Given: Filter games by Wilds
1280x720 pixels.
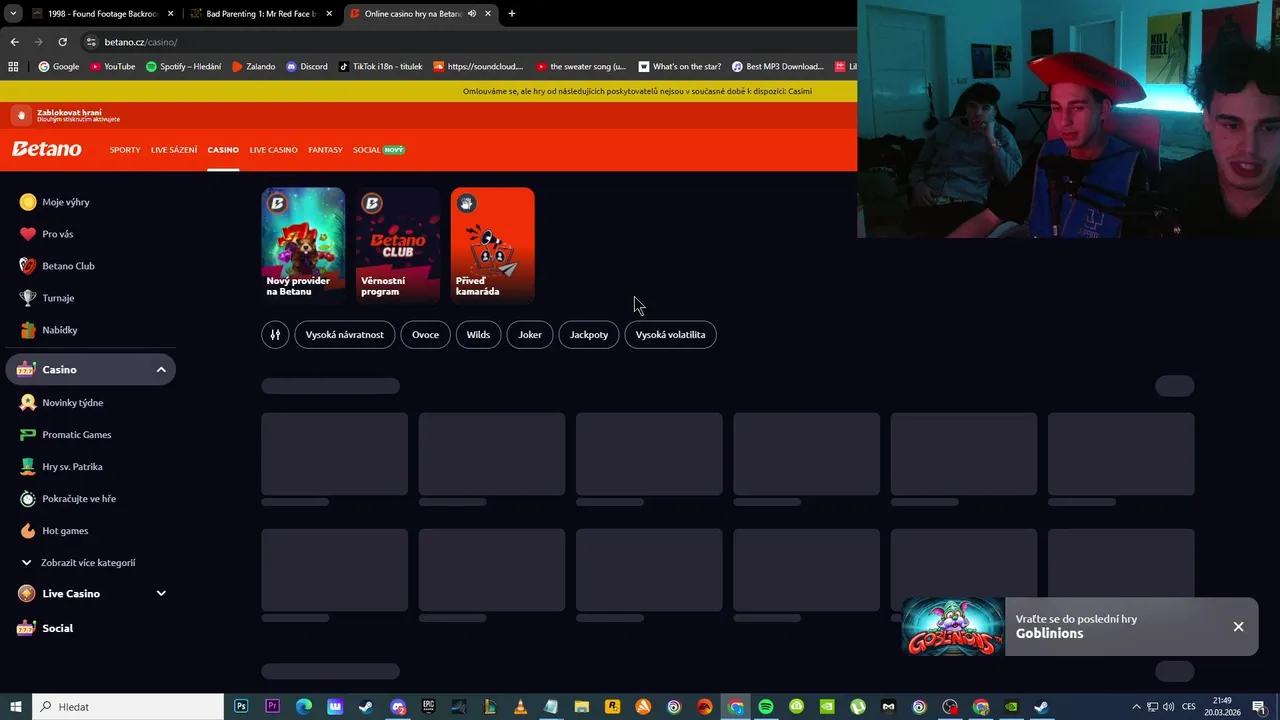Looking at the screenshot, I should pos(478,335).
